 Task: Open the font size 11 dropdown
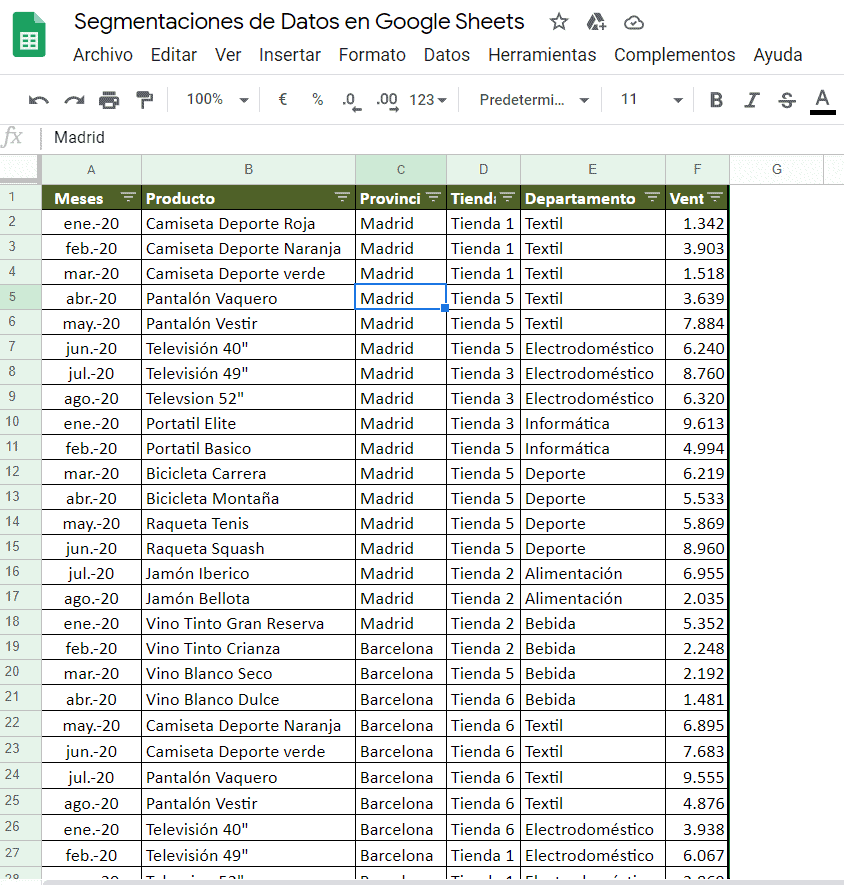[x=651, y=100]
